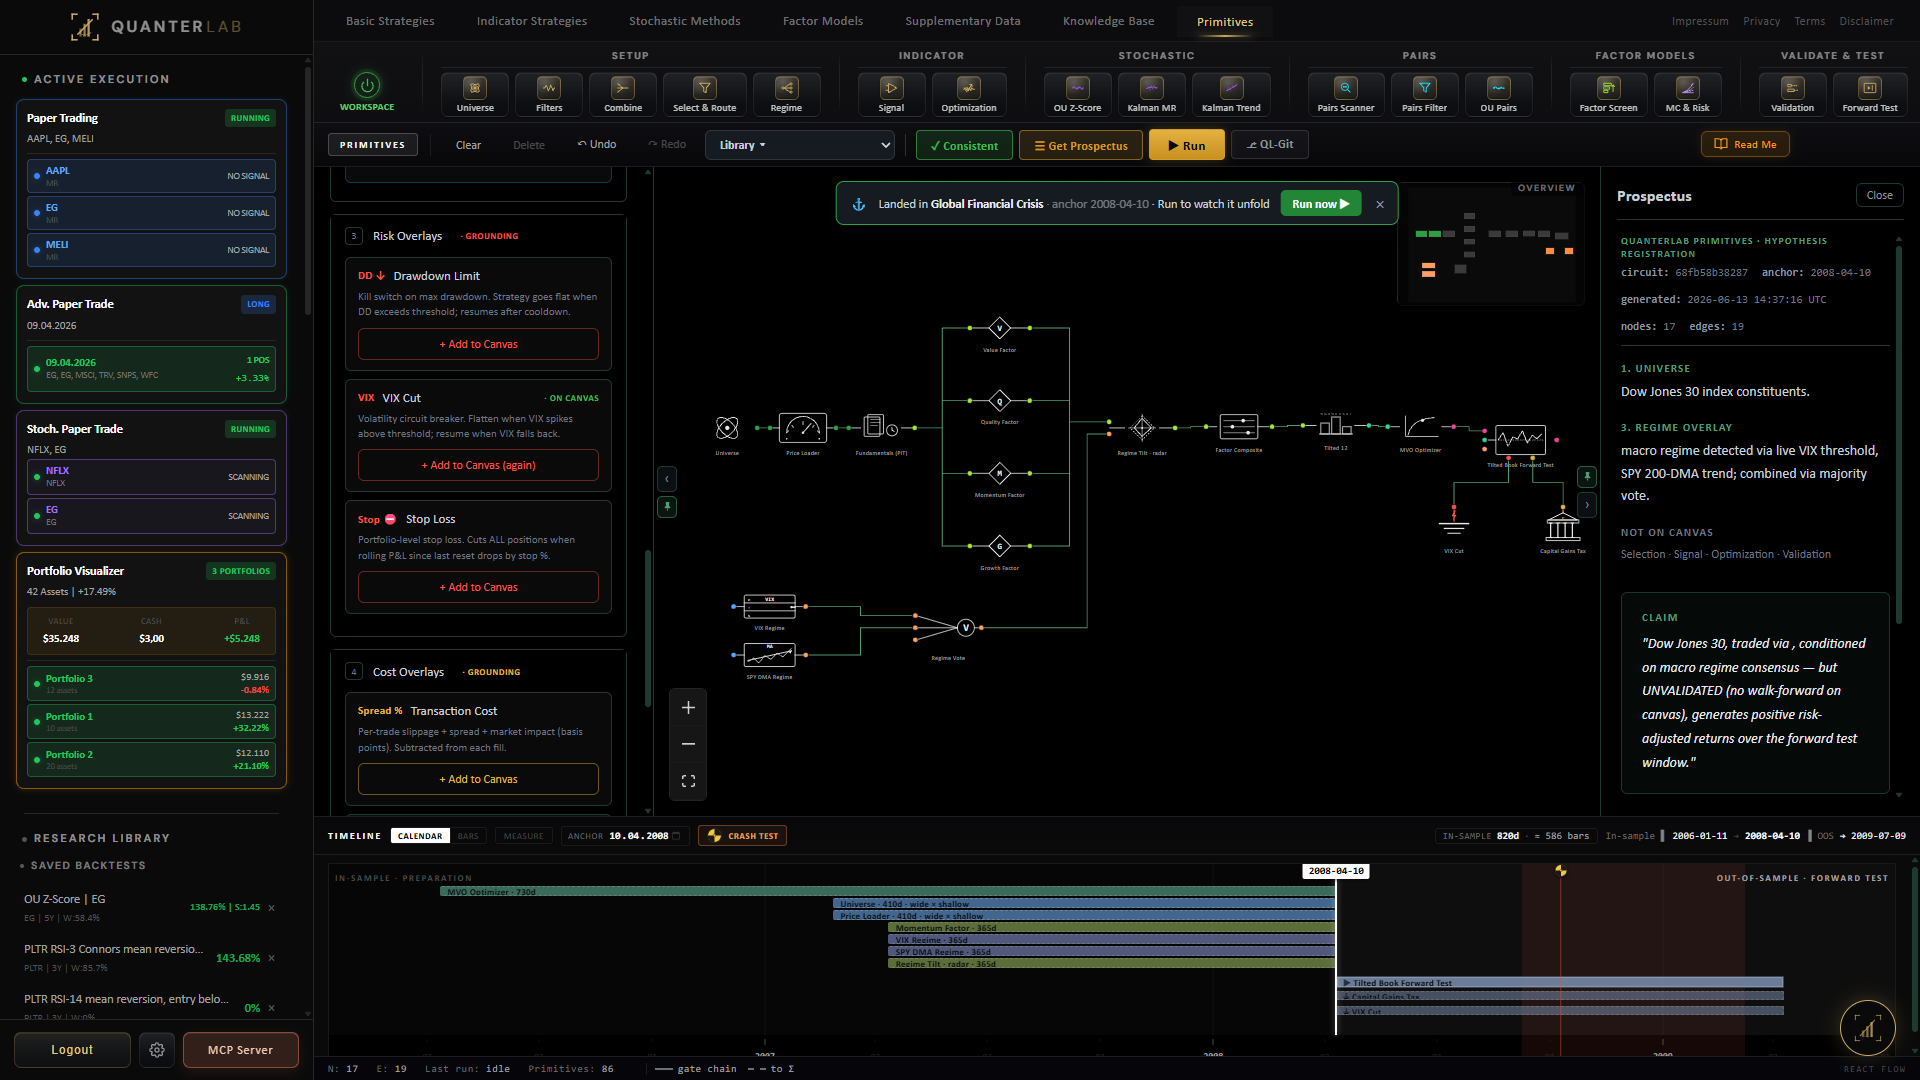Viewport: 1920px width, 1080px height.
Task: Remove the OU Z-Score saved backtest
Action: click(x=272, y=908)
